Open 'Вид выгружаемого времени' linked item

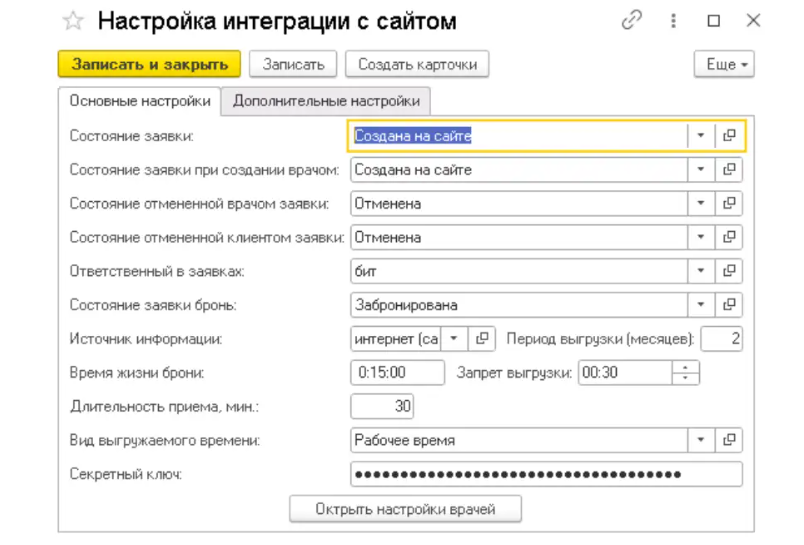(x=729, y=440)
